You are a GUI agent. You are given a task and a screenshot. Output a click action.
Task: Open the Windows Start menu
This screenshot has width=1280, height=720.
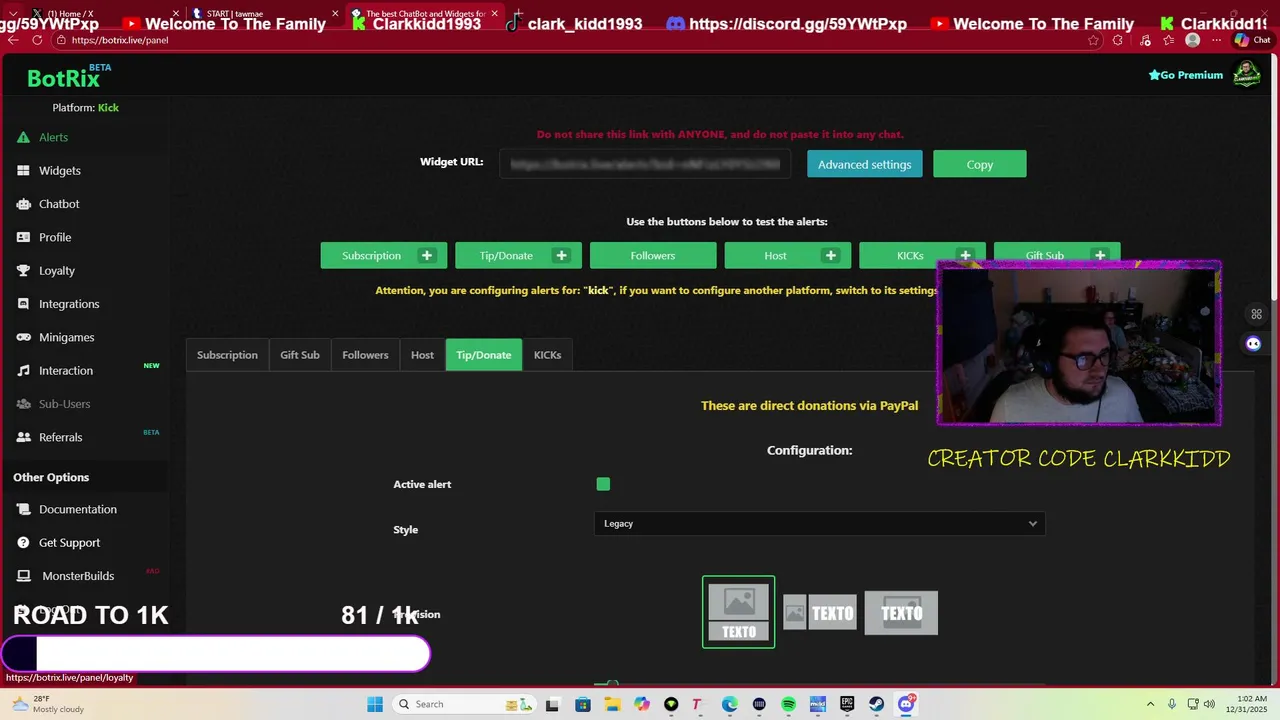coord(374,704)
